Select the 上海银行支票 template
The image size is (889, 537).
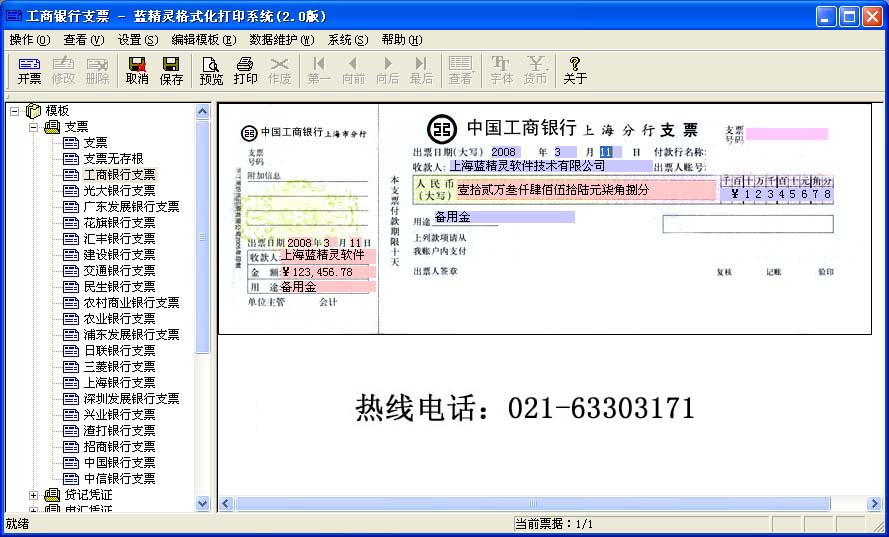pyautogui.click(x=119, y=383)
